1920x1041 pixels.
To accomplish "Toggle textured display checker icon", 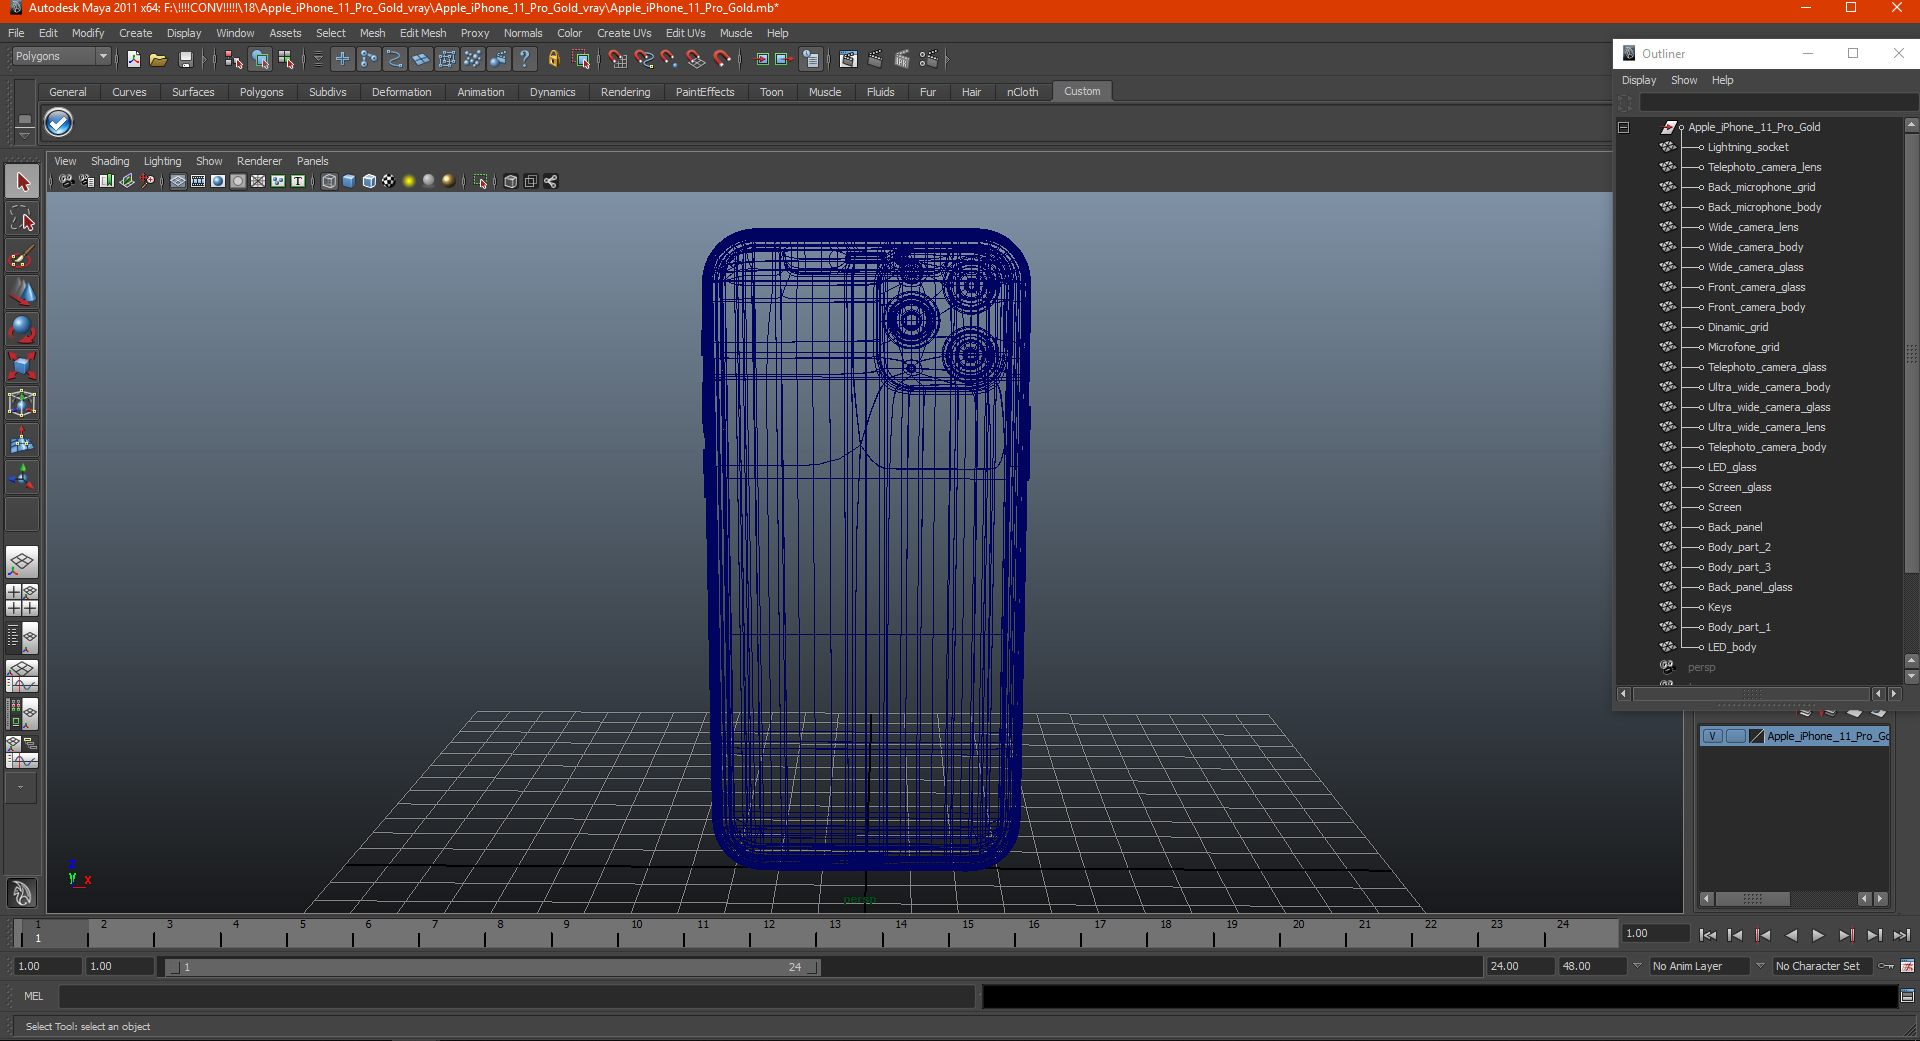I will (389, 181).
